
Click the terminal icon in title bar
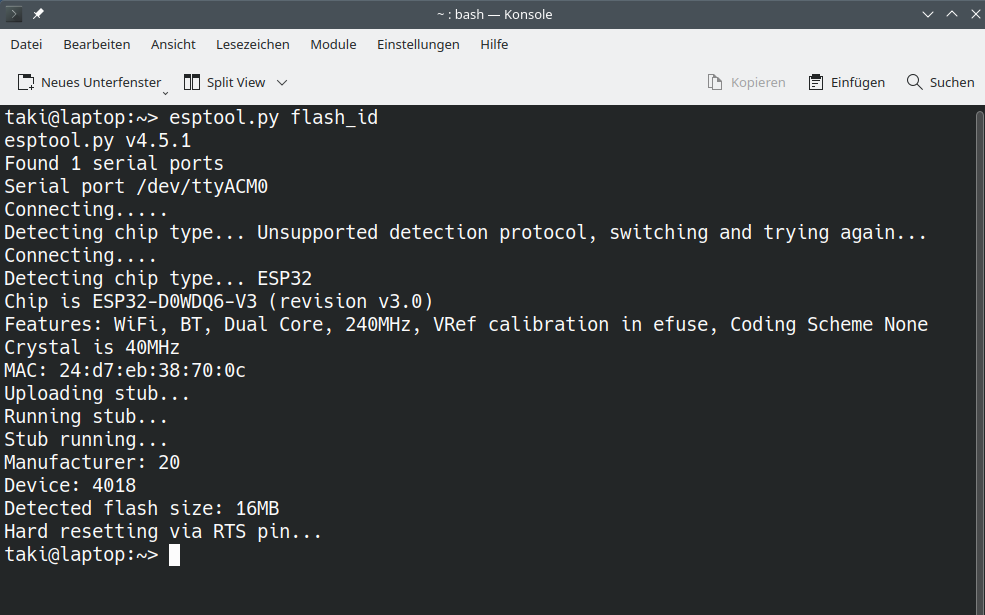(x=13, y=14)
